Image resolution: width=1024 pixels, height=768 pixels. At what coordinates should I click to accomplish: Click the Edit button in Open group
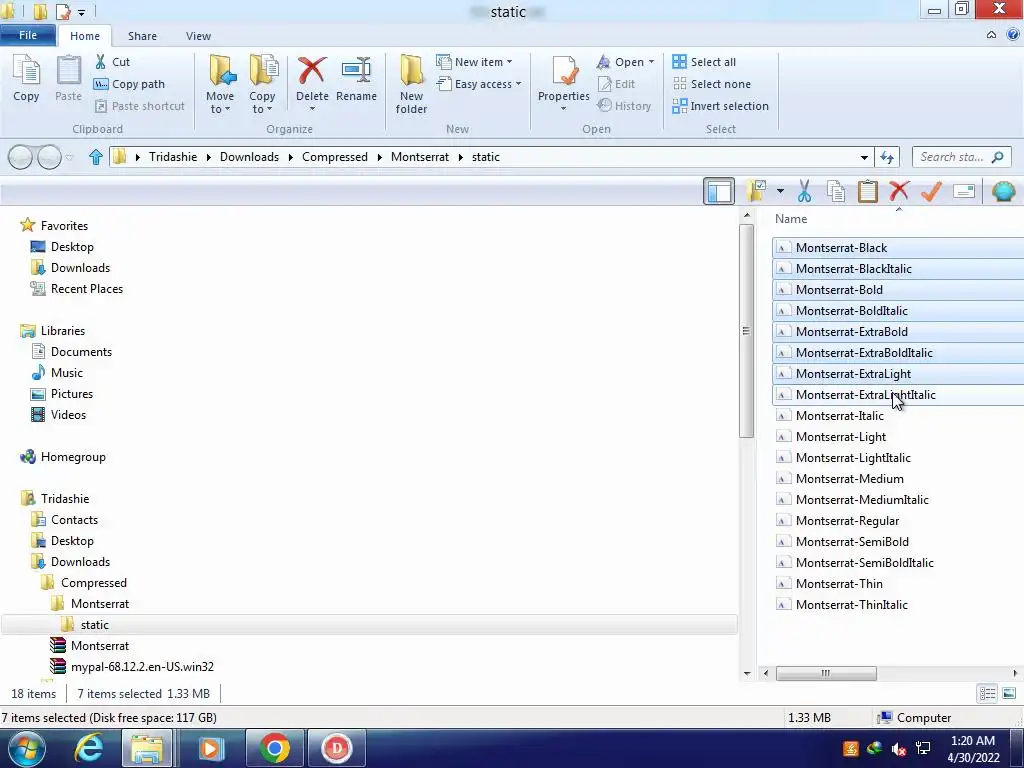pos(616,84)
